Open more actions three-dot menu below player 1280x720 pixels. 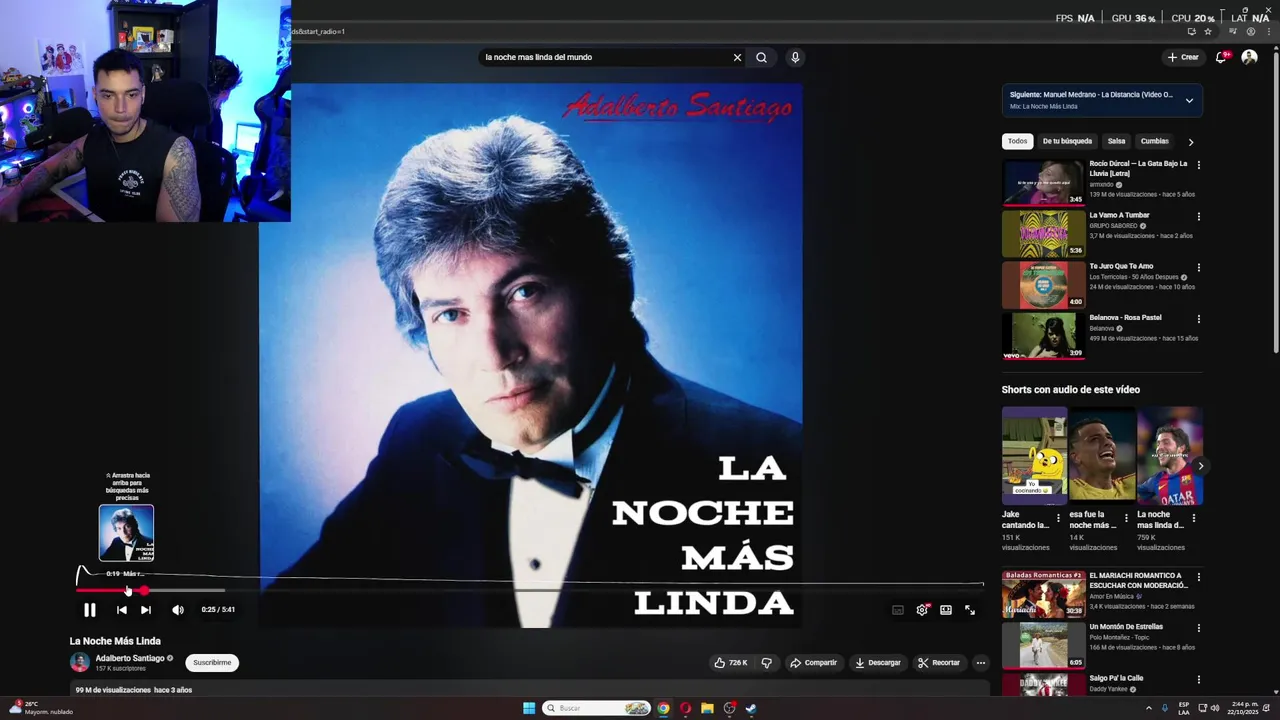click(x=980, y=663)
